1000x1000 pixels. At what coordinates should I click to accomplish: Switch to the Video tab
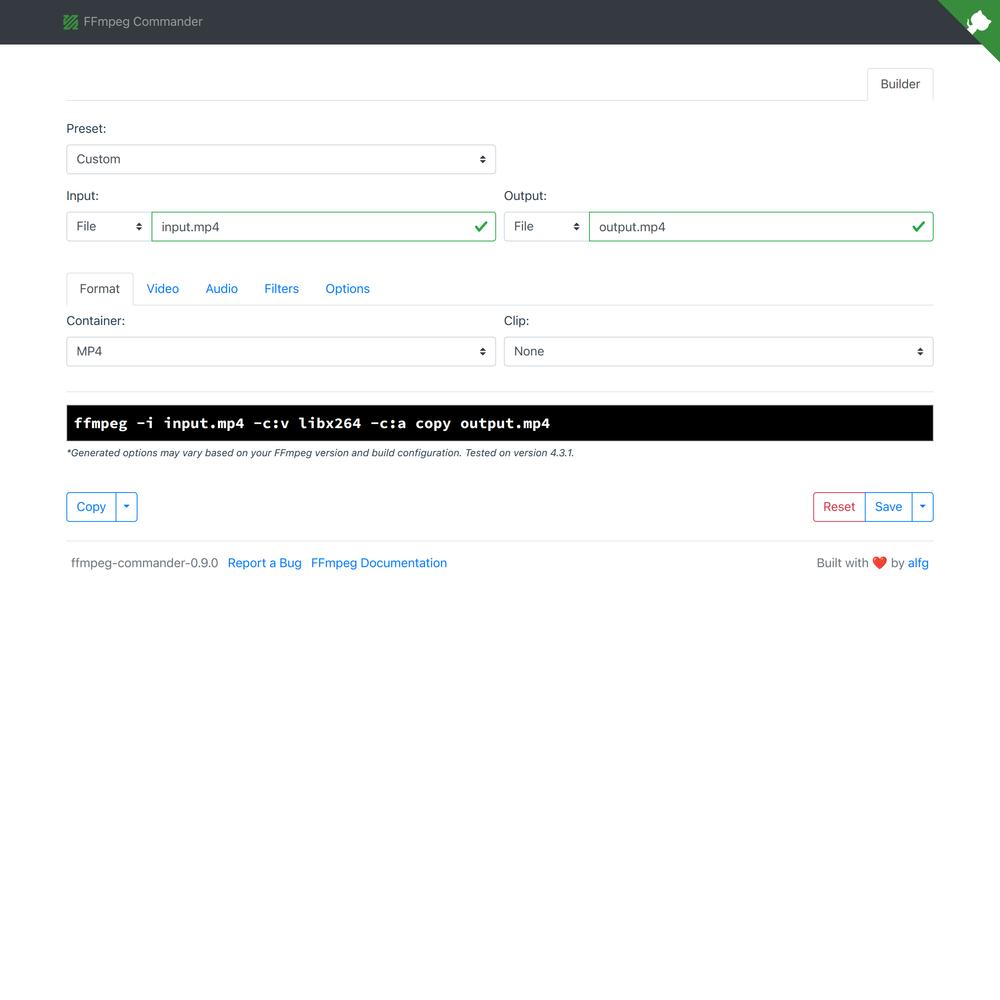(163, 289)
